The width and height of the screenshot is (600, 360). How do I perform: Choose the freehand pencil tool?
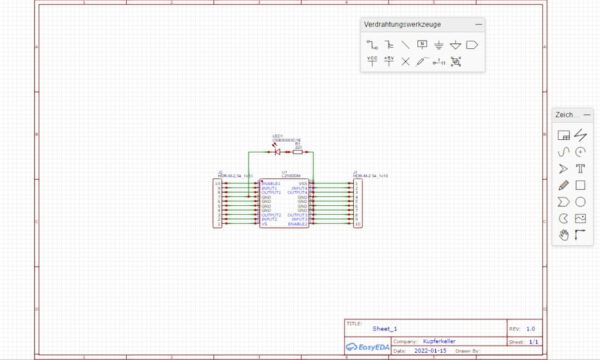coord(563,185)
